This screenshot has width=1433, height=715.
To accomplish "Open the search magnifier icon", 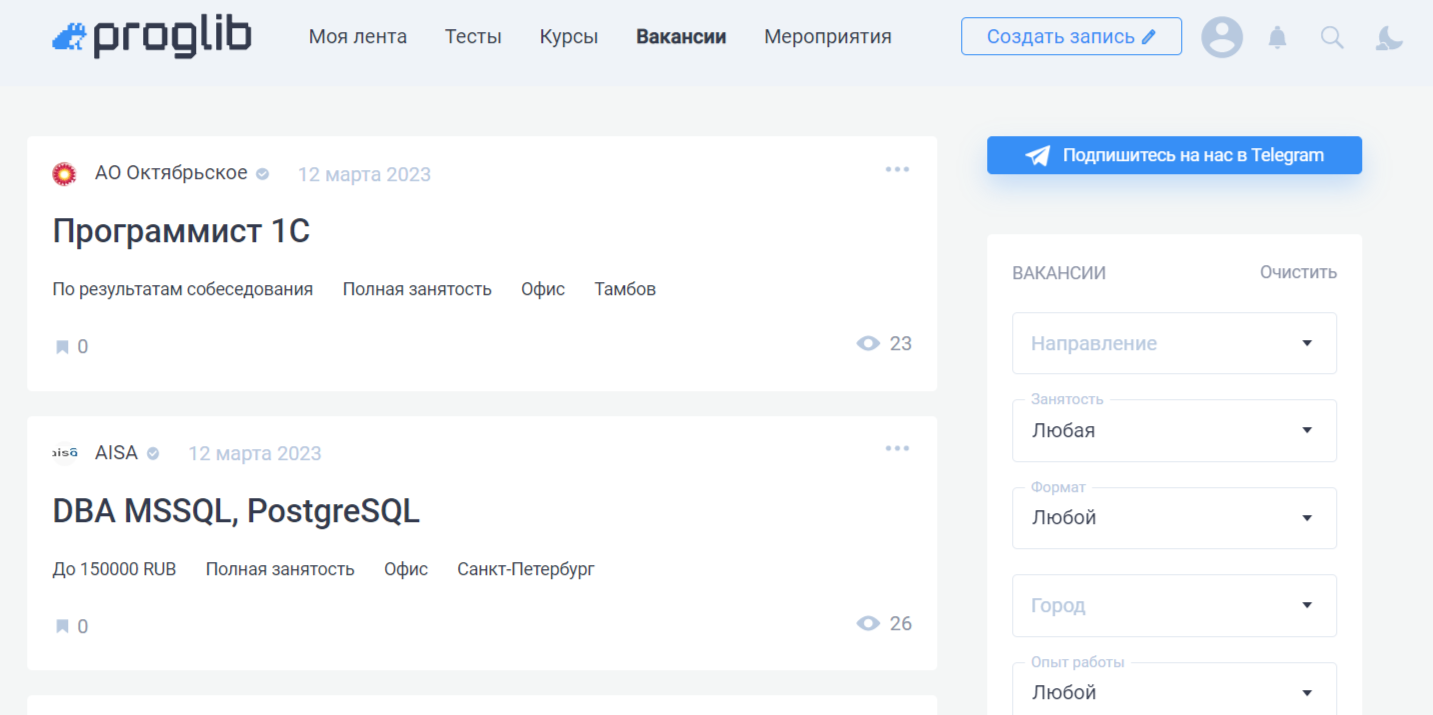I will 1332,37.
